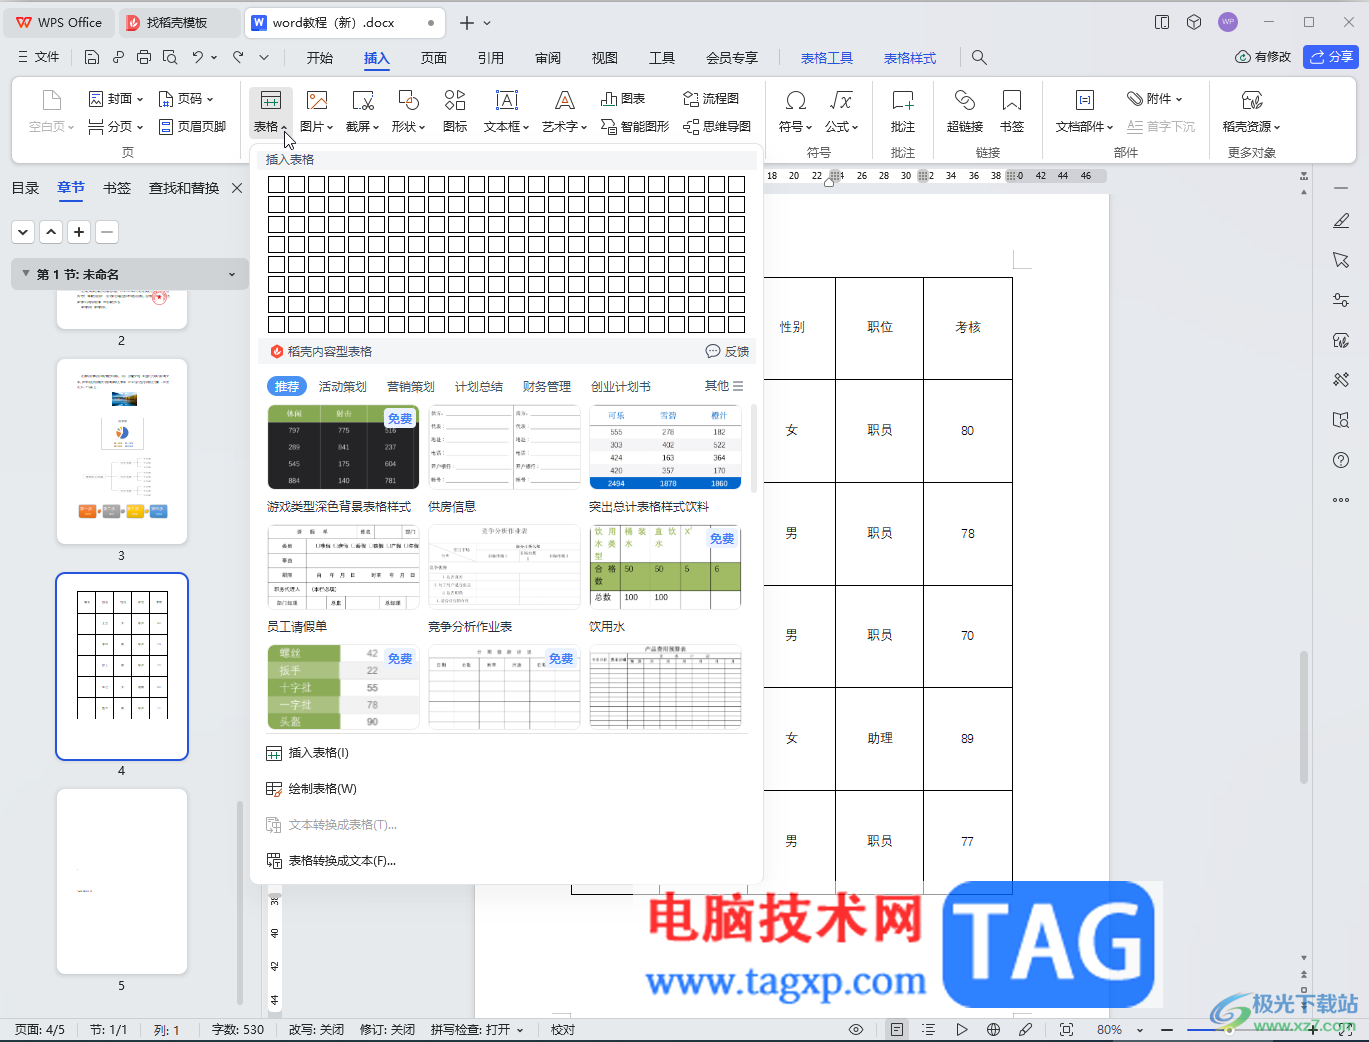Open Cover Page (封面) dropdown
The image size is (1369, 1042).
tap(116, 98)
